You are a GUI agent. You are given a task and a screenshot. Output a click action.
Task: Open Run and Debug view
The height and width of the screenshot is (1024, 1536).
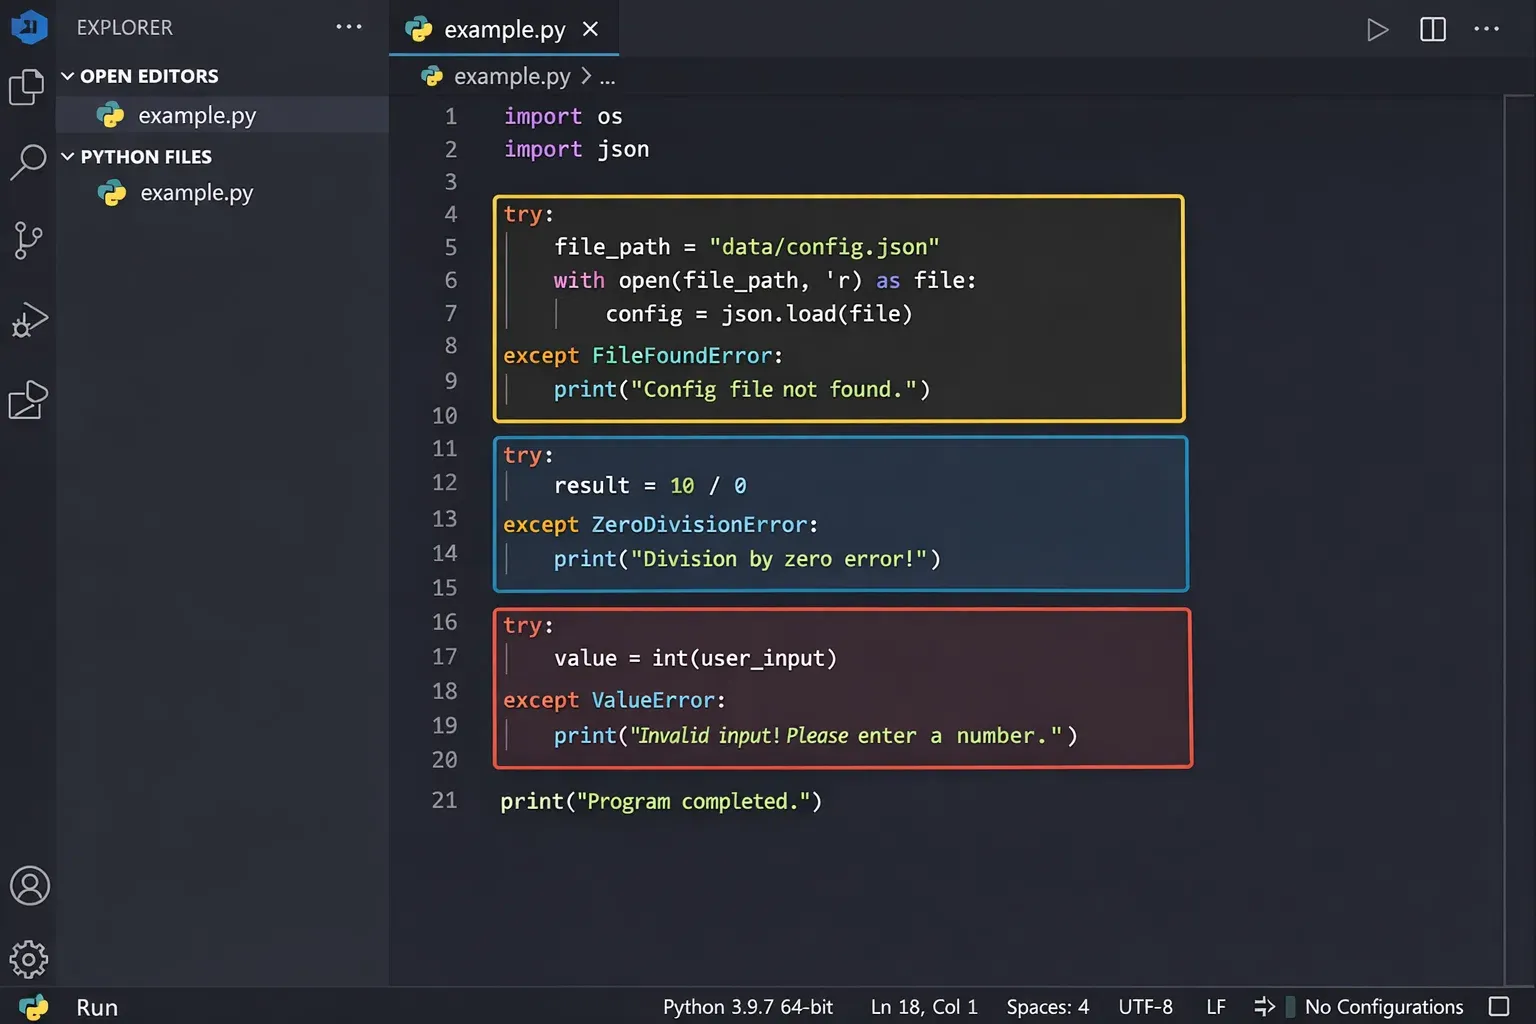tap(28, 320)
